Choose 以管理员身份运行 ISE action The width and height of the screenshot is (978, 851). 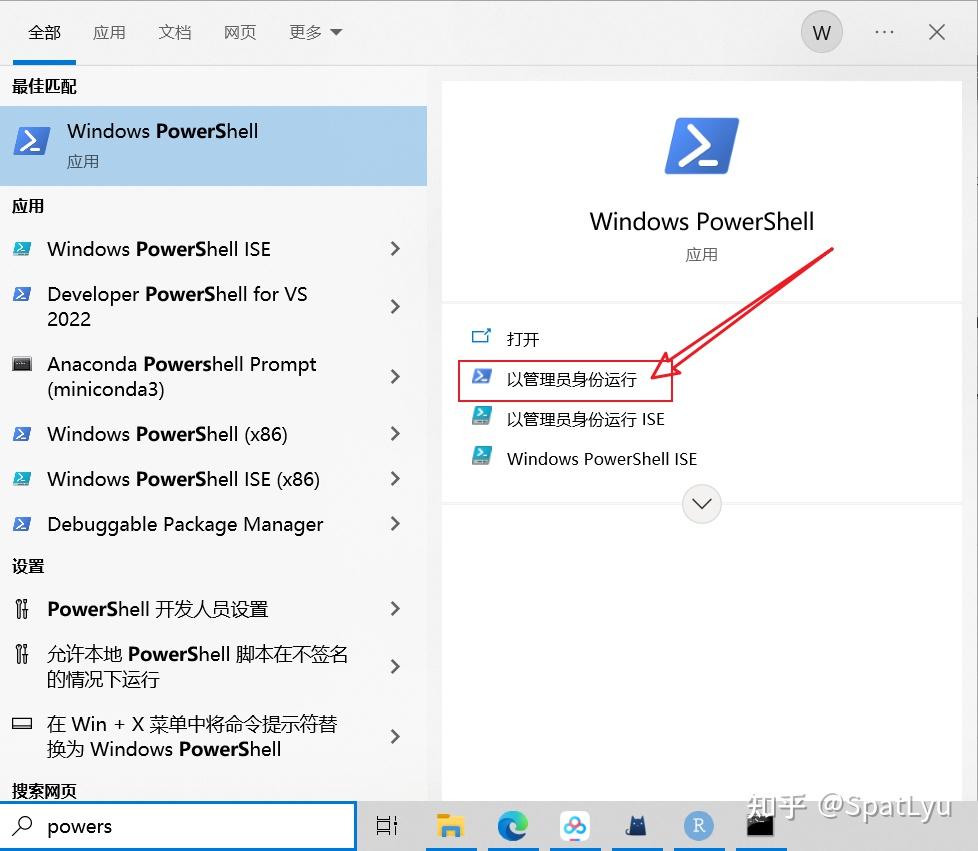pos(585,419)
